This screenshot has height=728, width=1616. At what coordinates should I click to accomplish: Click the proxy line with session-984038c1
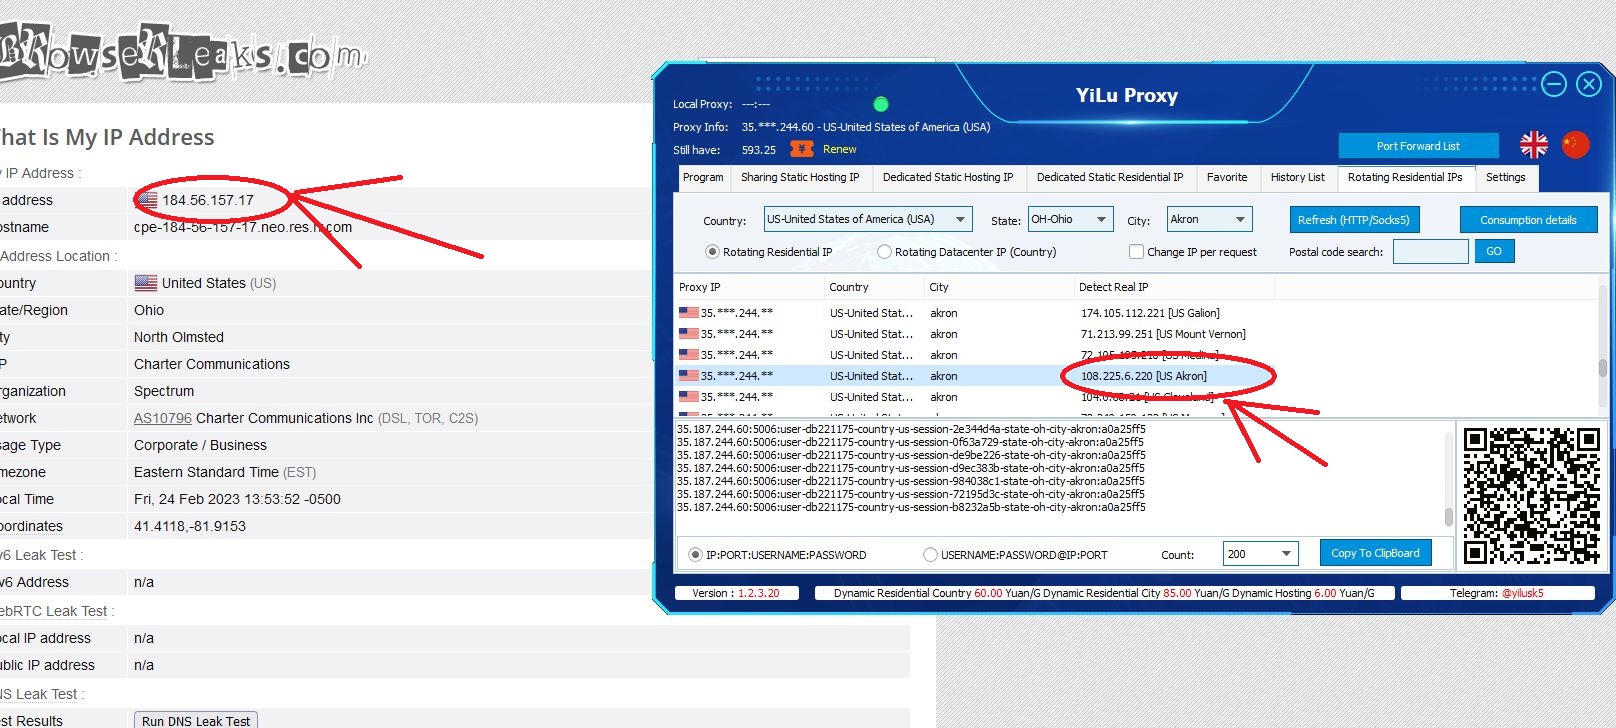(911, 481)
